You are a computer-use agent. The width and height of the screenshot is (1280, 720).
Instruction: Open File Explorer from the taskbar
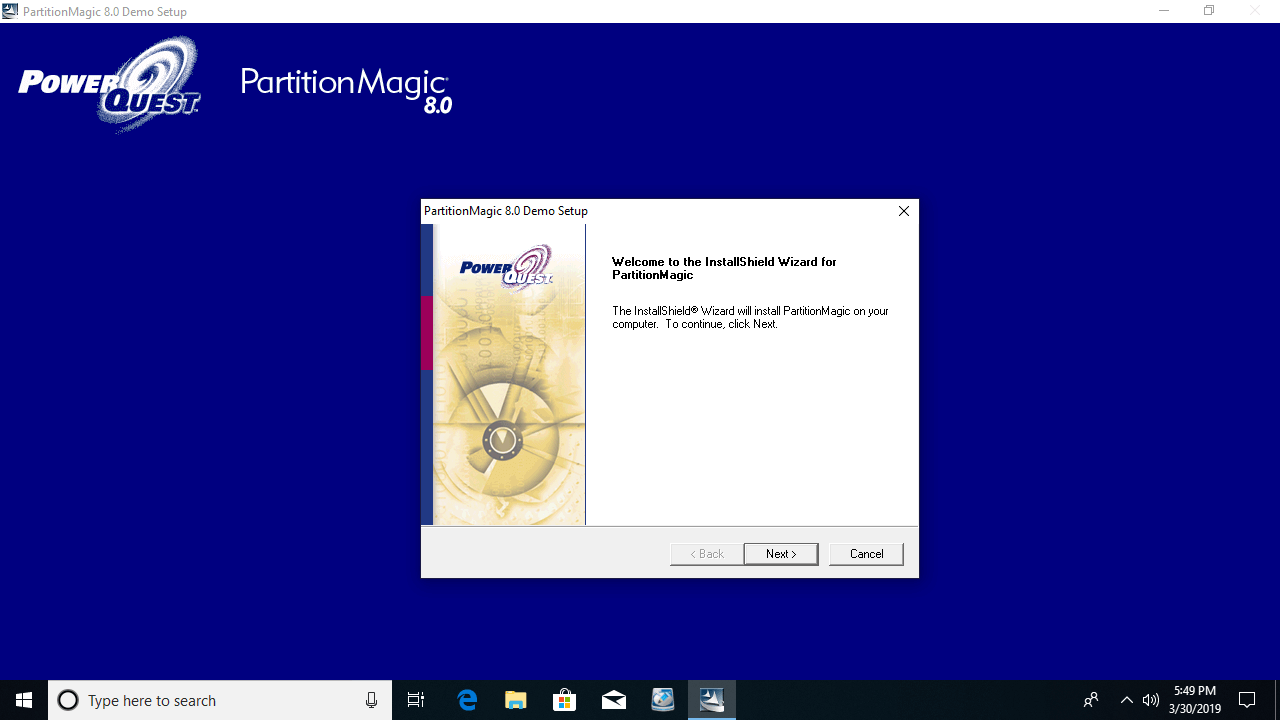pos(516,700)
